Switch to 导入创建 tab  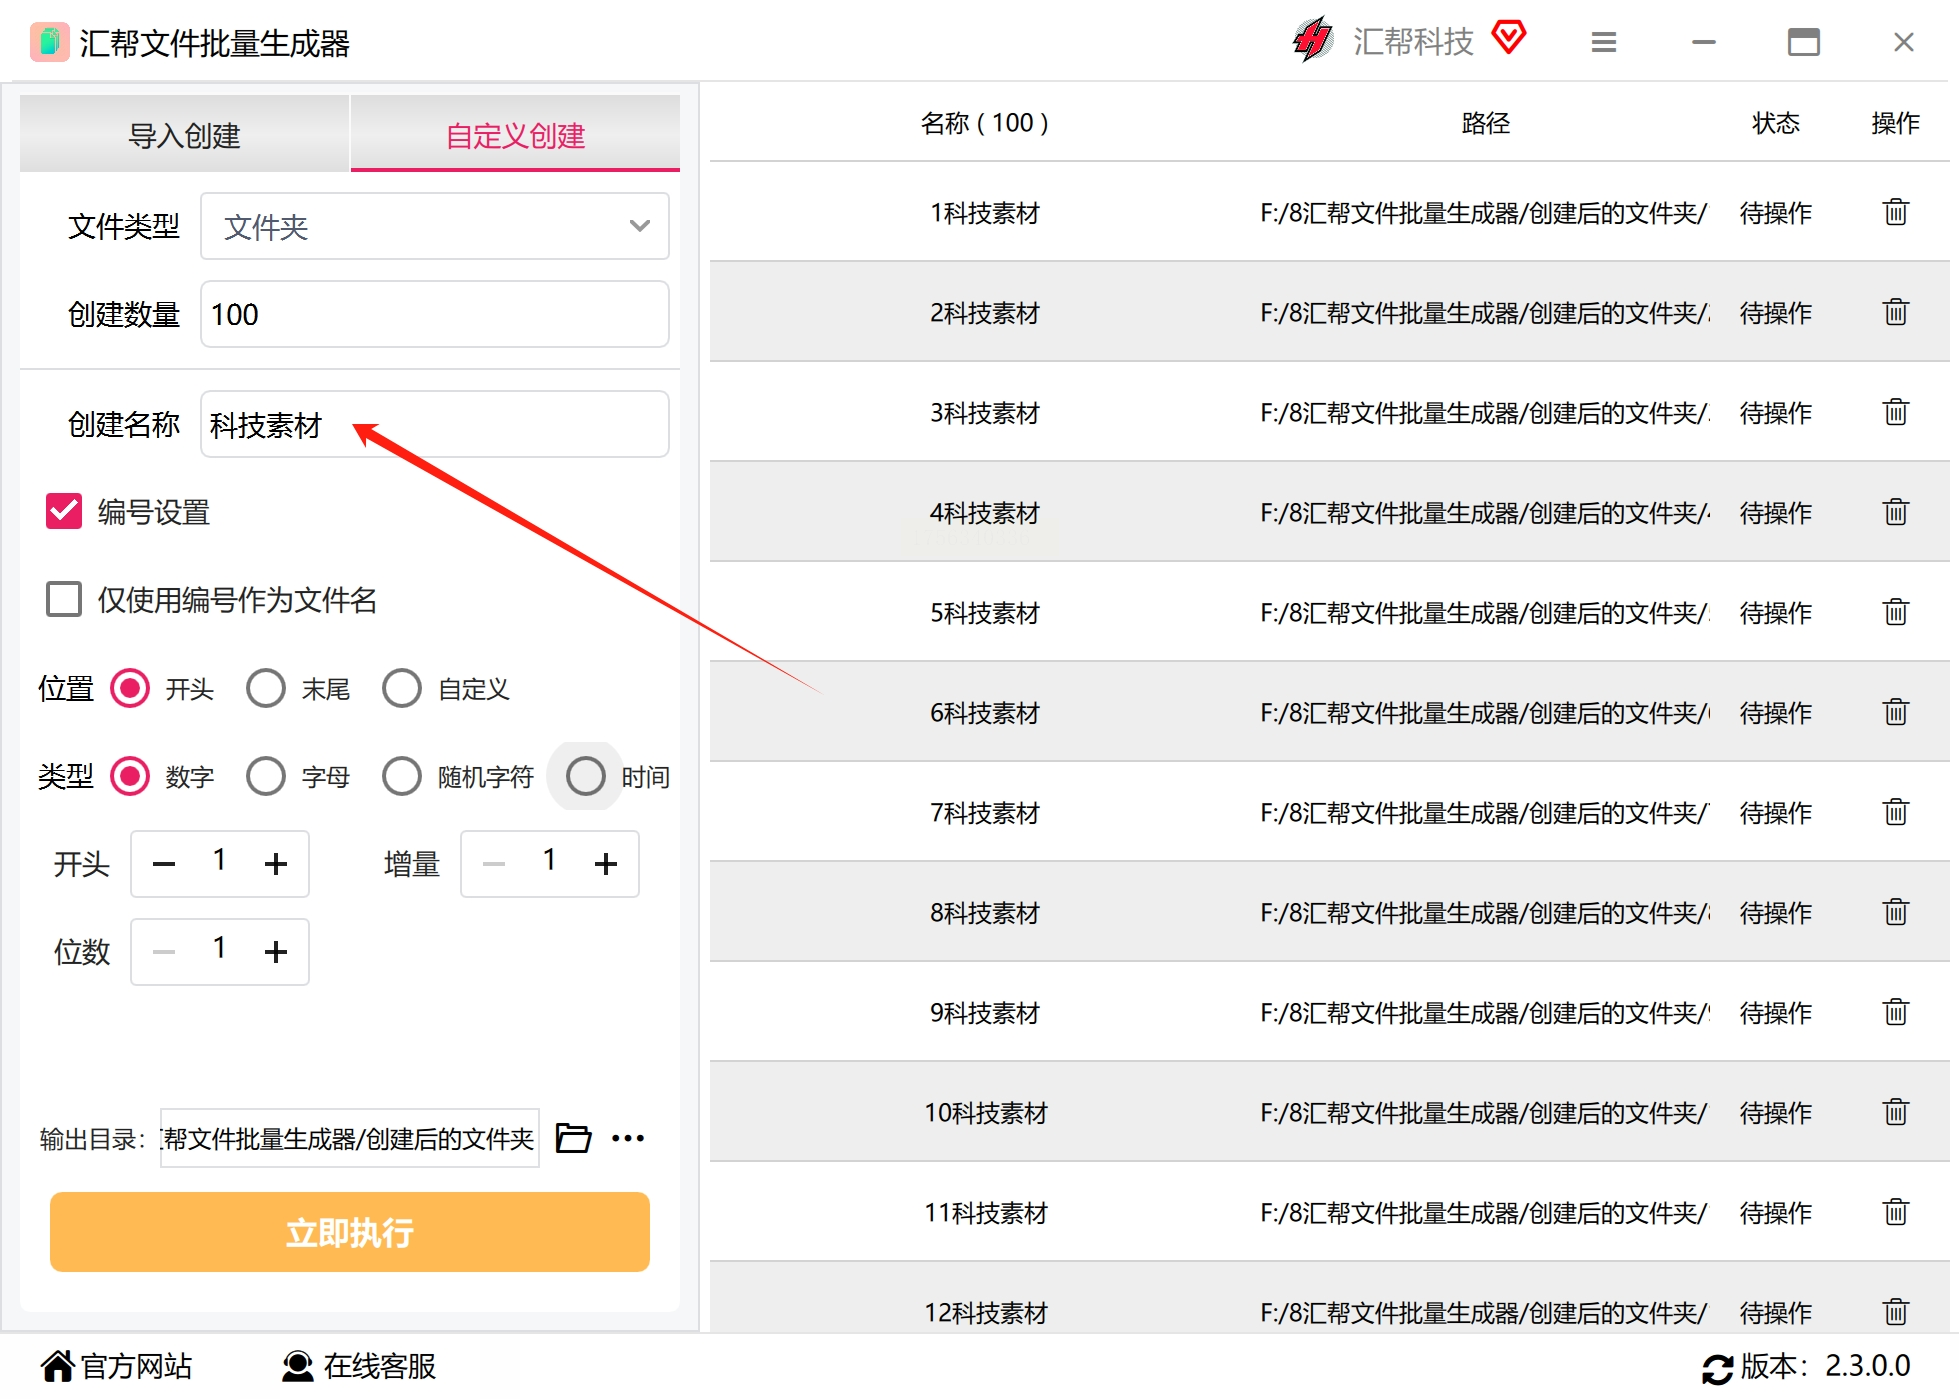pyautogui.click(x=185, y=135)
